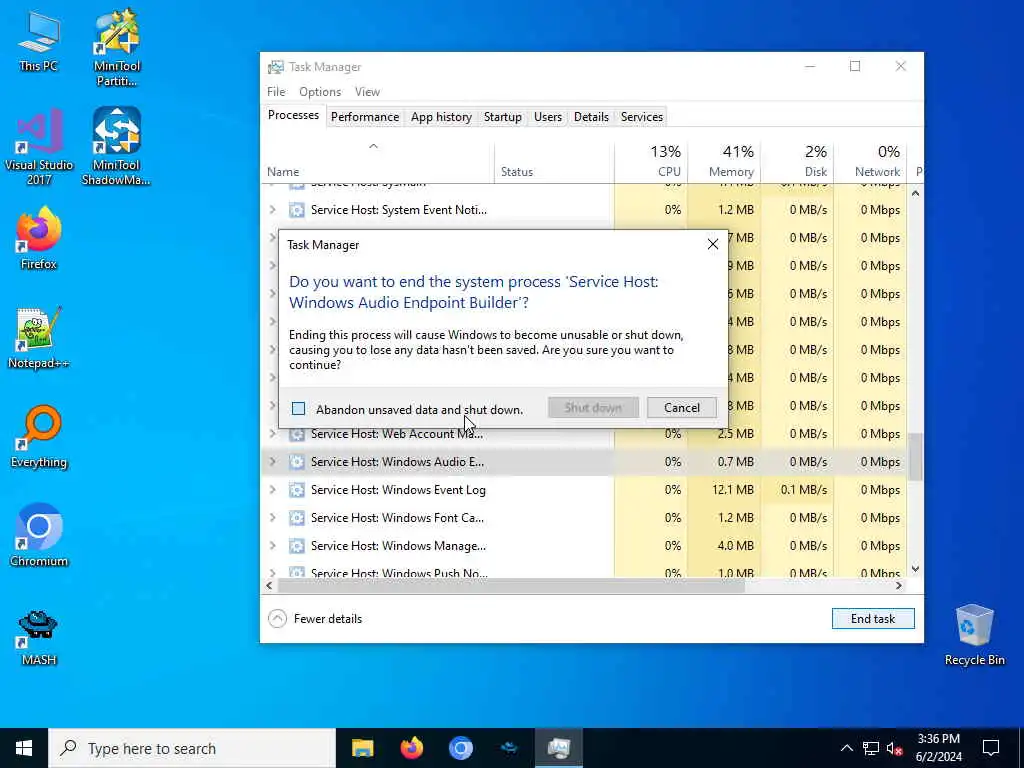Sort processes by Name column

point(377,161)
